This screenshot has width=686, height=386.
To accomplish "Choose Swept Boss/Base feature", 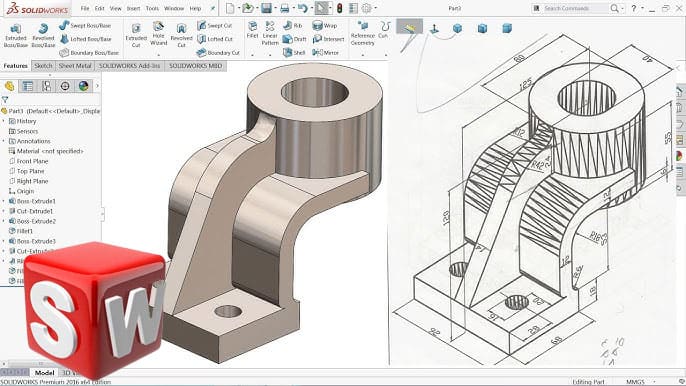I will (85, 25).
